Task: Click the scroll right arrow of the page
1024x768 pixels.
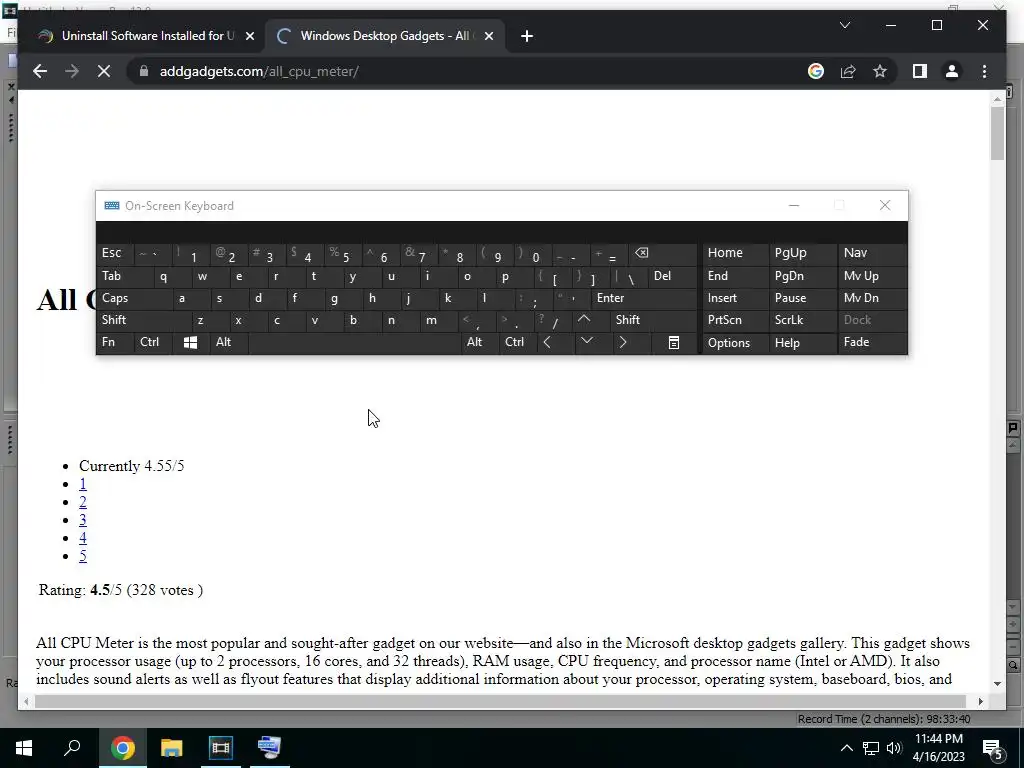Action: 980,701
